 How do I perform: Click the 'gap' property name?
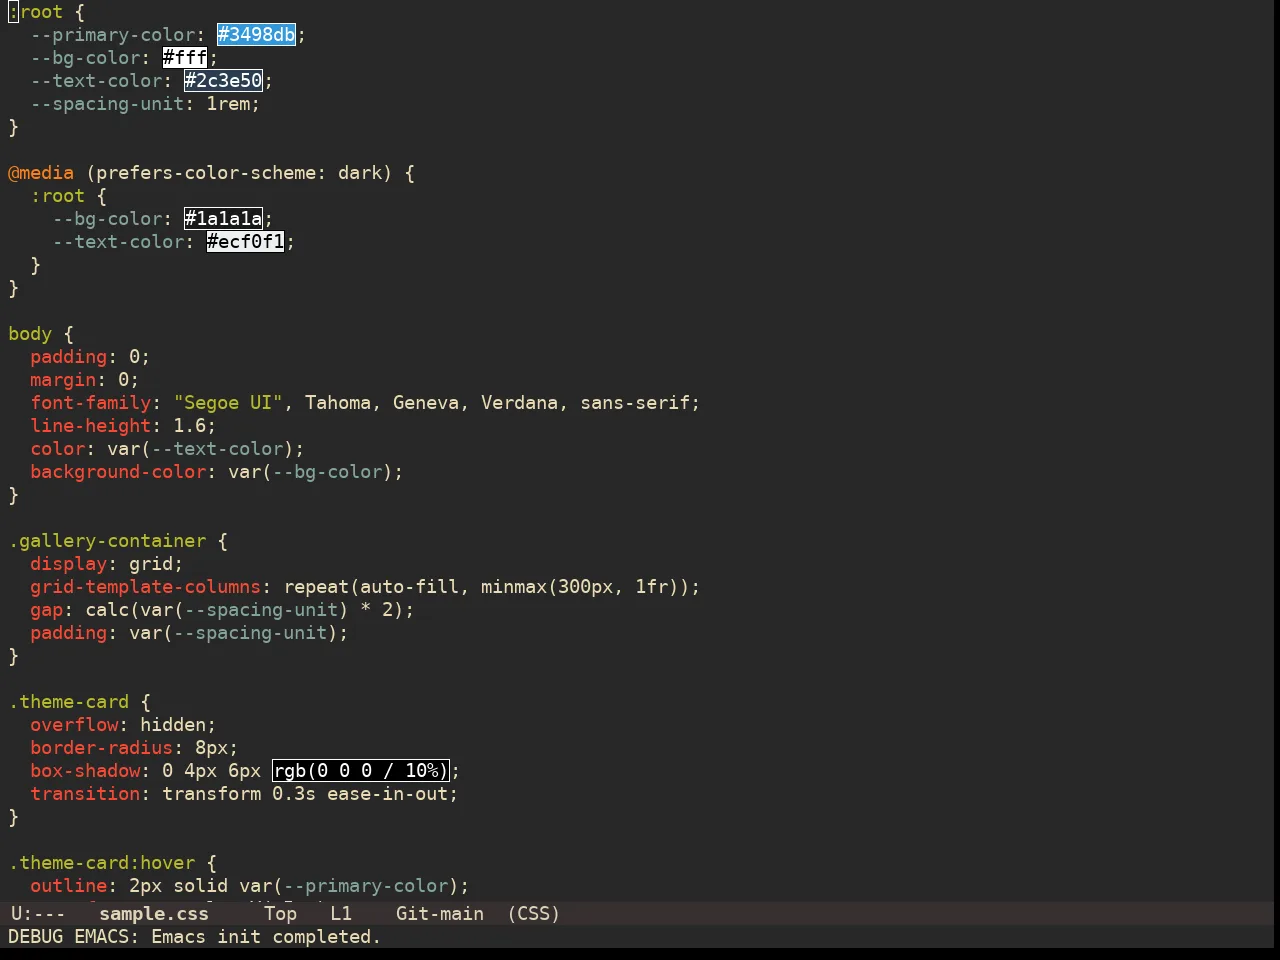pyautogui.click(x=47, y=610)
